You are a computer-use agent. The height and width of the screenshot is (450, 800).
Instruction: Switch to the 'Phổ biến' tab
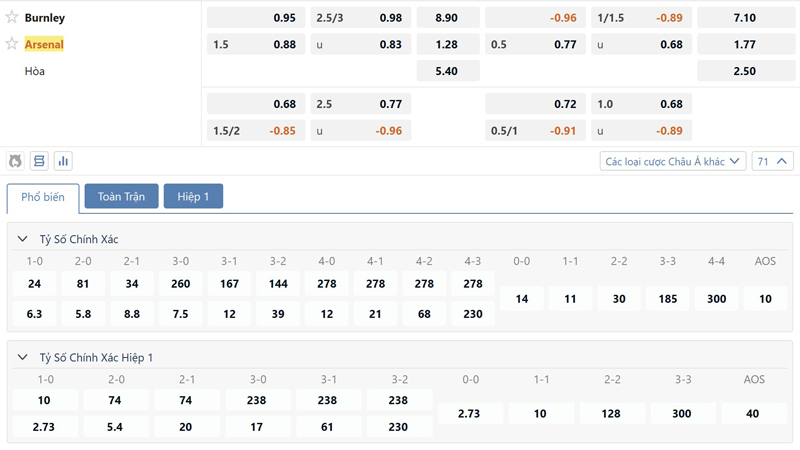[x=43, y=197]
